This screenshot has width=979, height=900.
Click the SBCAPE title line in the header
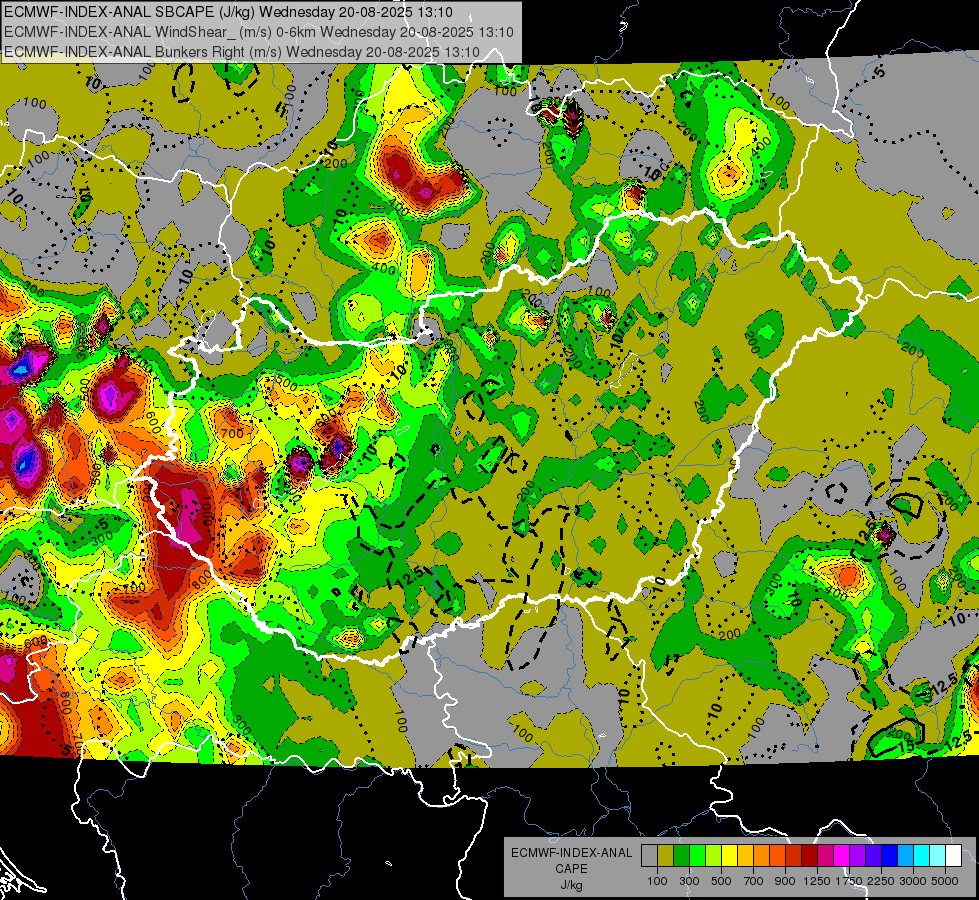(229, 12)
